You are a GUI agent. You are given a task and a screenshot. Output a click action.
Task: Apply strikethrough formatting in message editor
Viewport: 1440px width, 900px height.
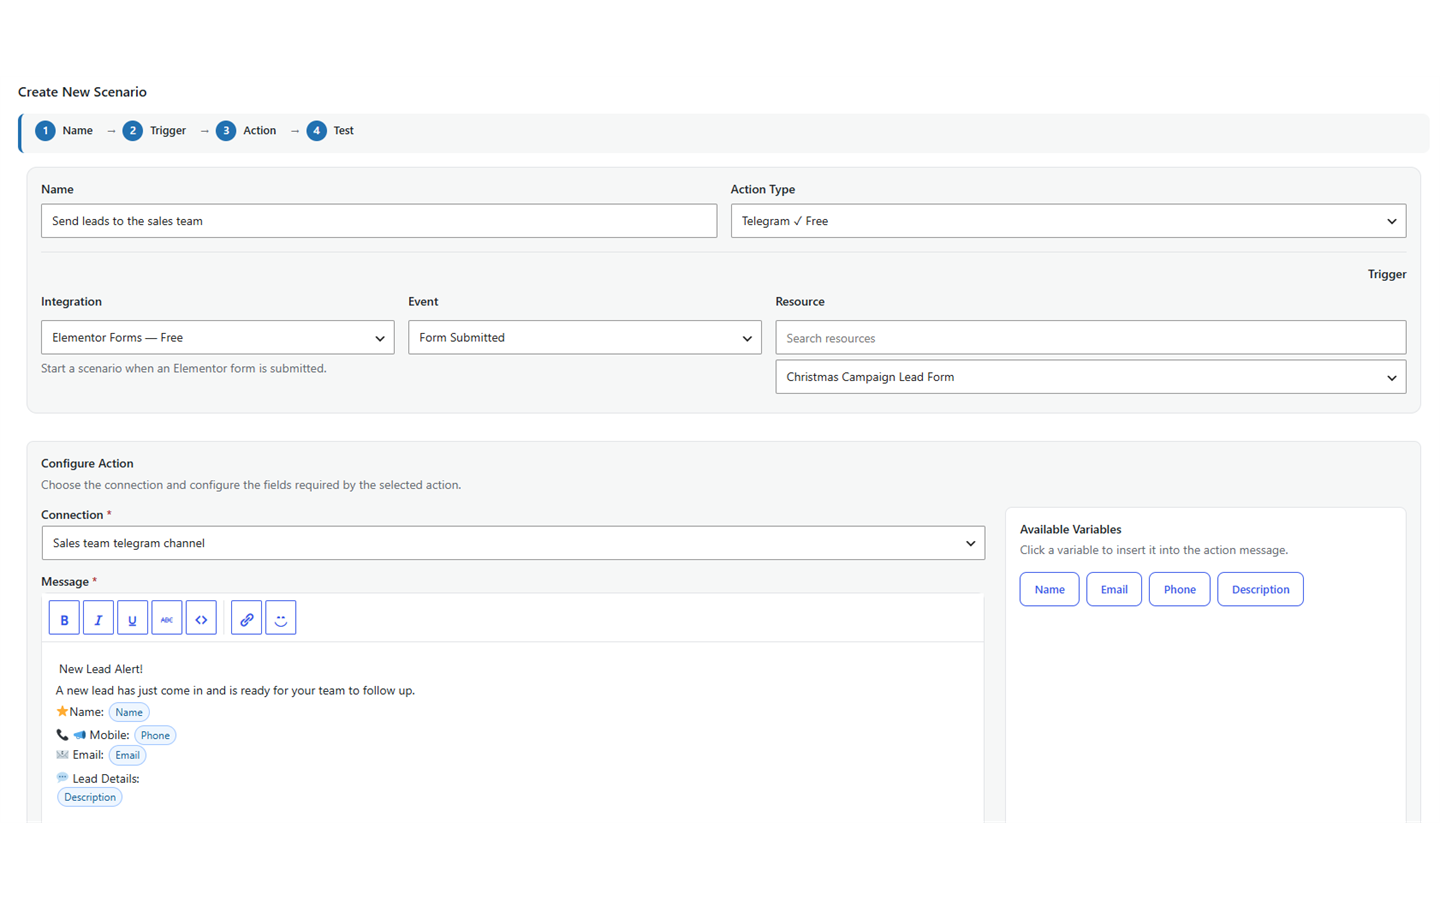[167, 619]
